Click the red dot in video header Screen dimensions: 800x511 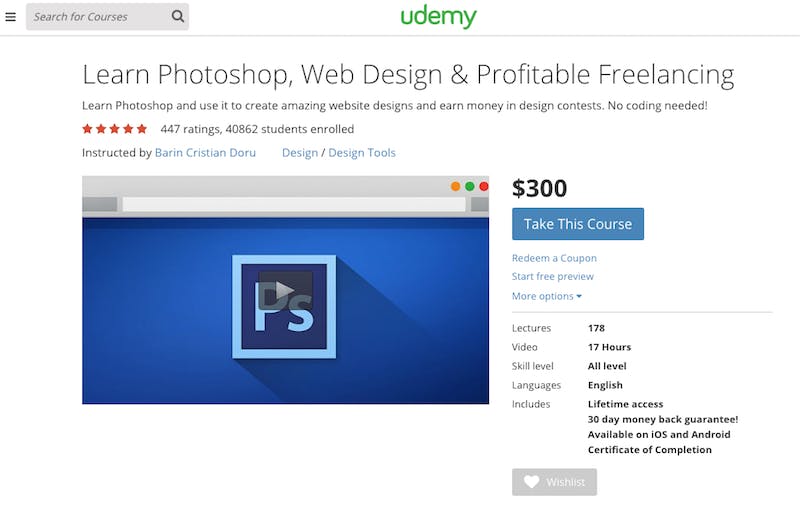[484, 186]
